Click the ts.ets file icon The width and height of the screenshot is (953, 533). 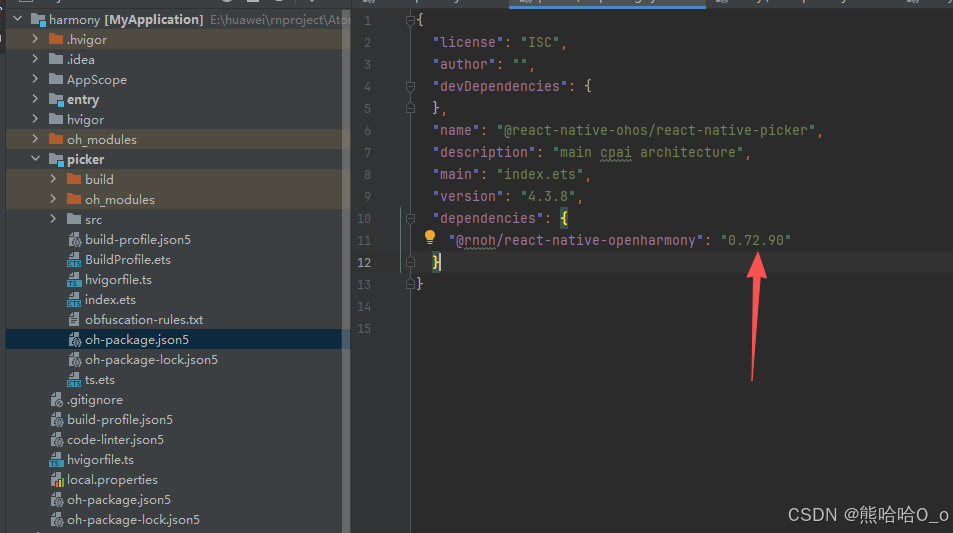click(74, 380)
